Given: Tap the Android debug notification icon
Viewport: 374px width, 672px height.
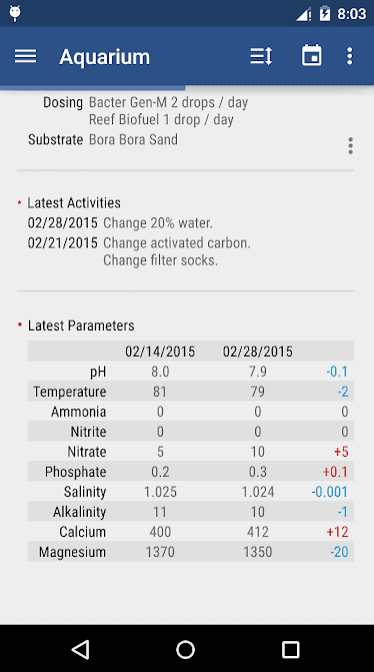Looking at the screenshot, I should click(15, 13).
